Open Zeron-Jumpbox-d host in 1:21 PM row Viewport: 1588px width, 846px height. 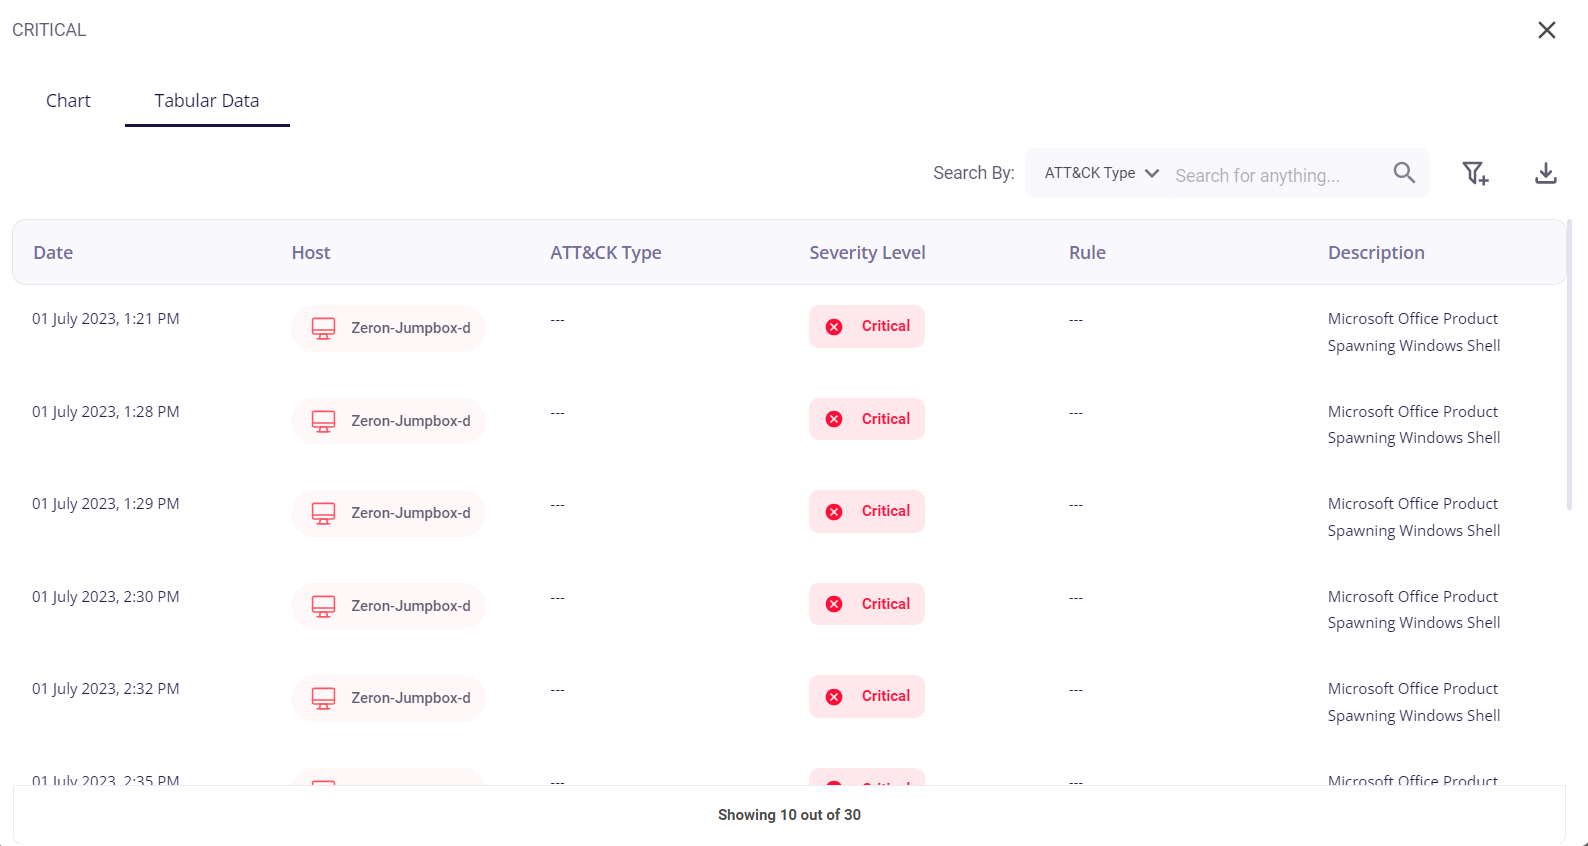pos(389,328)
